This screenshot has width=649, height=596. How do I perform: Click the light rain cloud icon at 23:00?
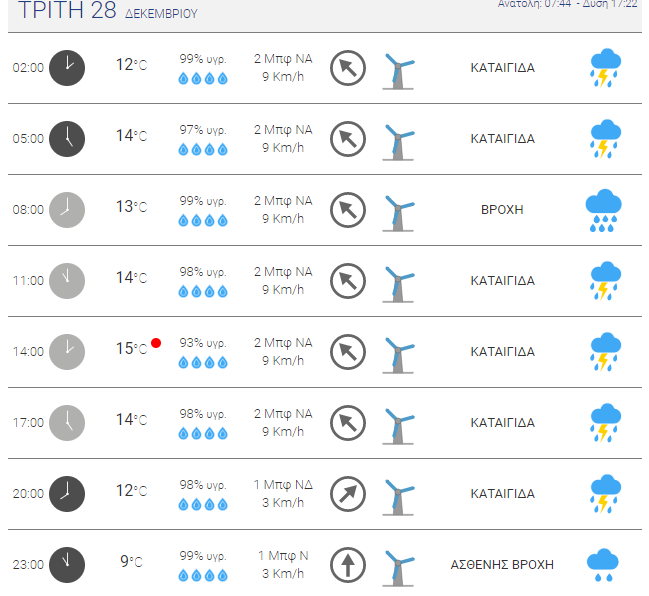tap(603, 565)
